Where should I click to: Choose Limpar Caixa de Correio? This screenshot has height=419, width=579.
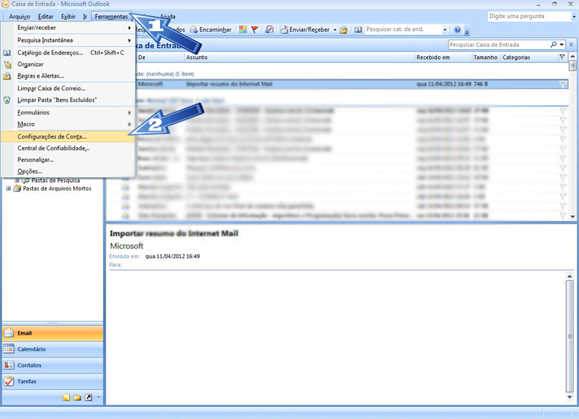(68, 88)
